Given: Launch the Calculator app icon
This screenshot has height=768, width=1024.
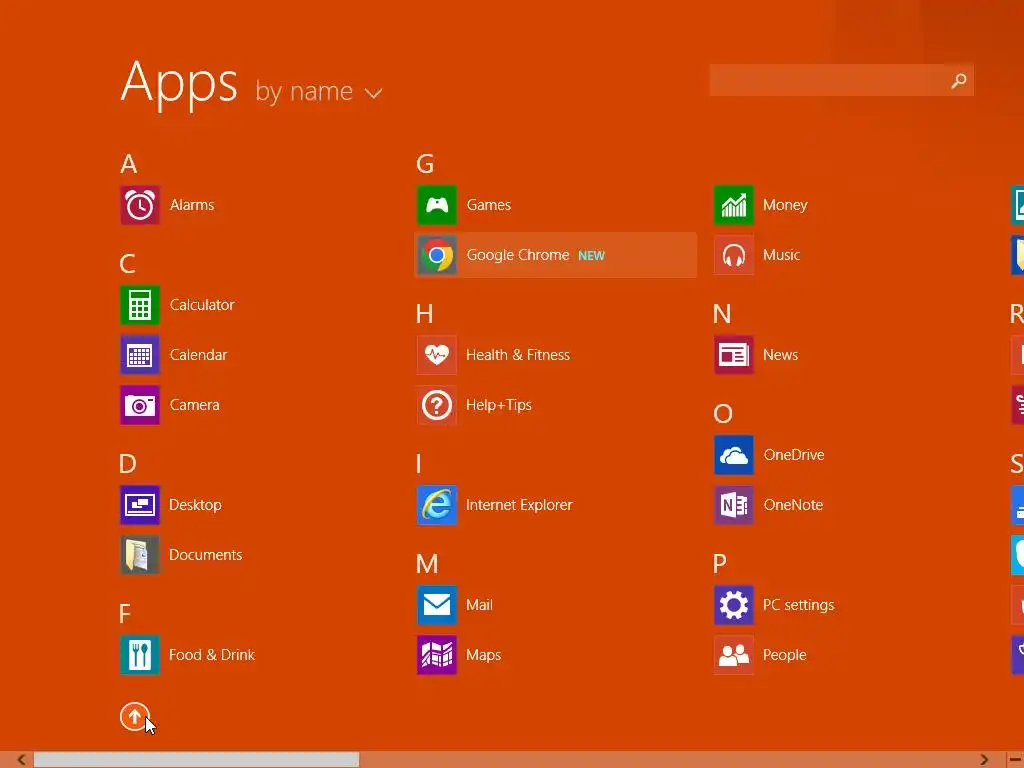Looking at the screenshot, I should (140, 305).
